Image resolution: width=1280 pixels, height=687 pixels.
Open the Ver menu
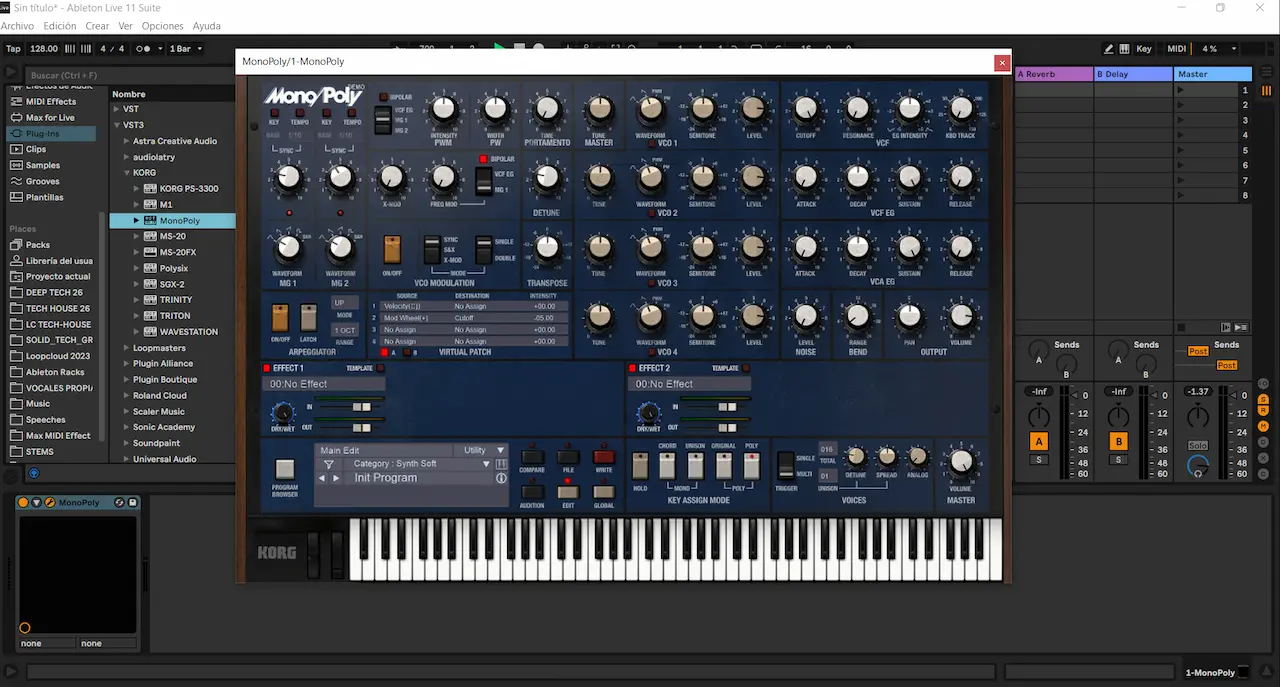pyautogui.click(x=125, y=26)
